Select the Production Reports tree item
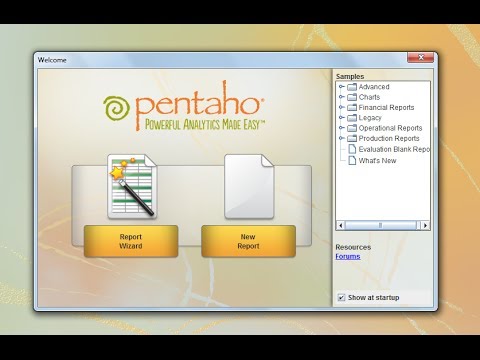Image resolution: width=480 pixels, height=360 pixels. pyautogui.click(x=389, y=139)
